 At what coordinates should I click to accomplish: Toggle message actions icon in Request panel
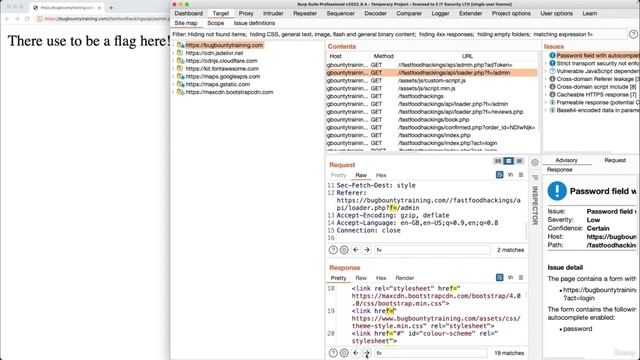(x=500, y=175)
